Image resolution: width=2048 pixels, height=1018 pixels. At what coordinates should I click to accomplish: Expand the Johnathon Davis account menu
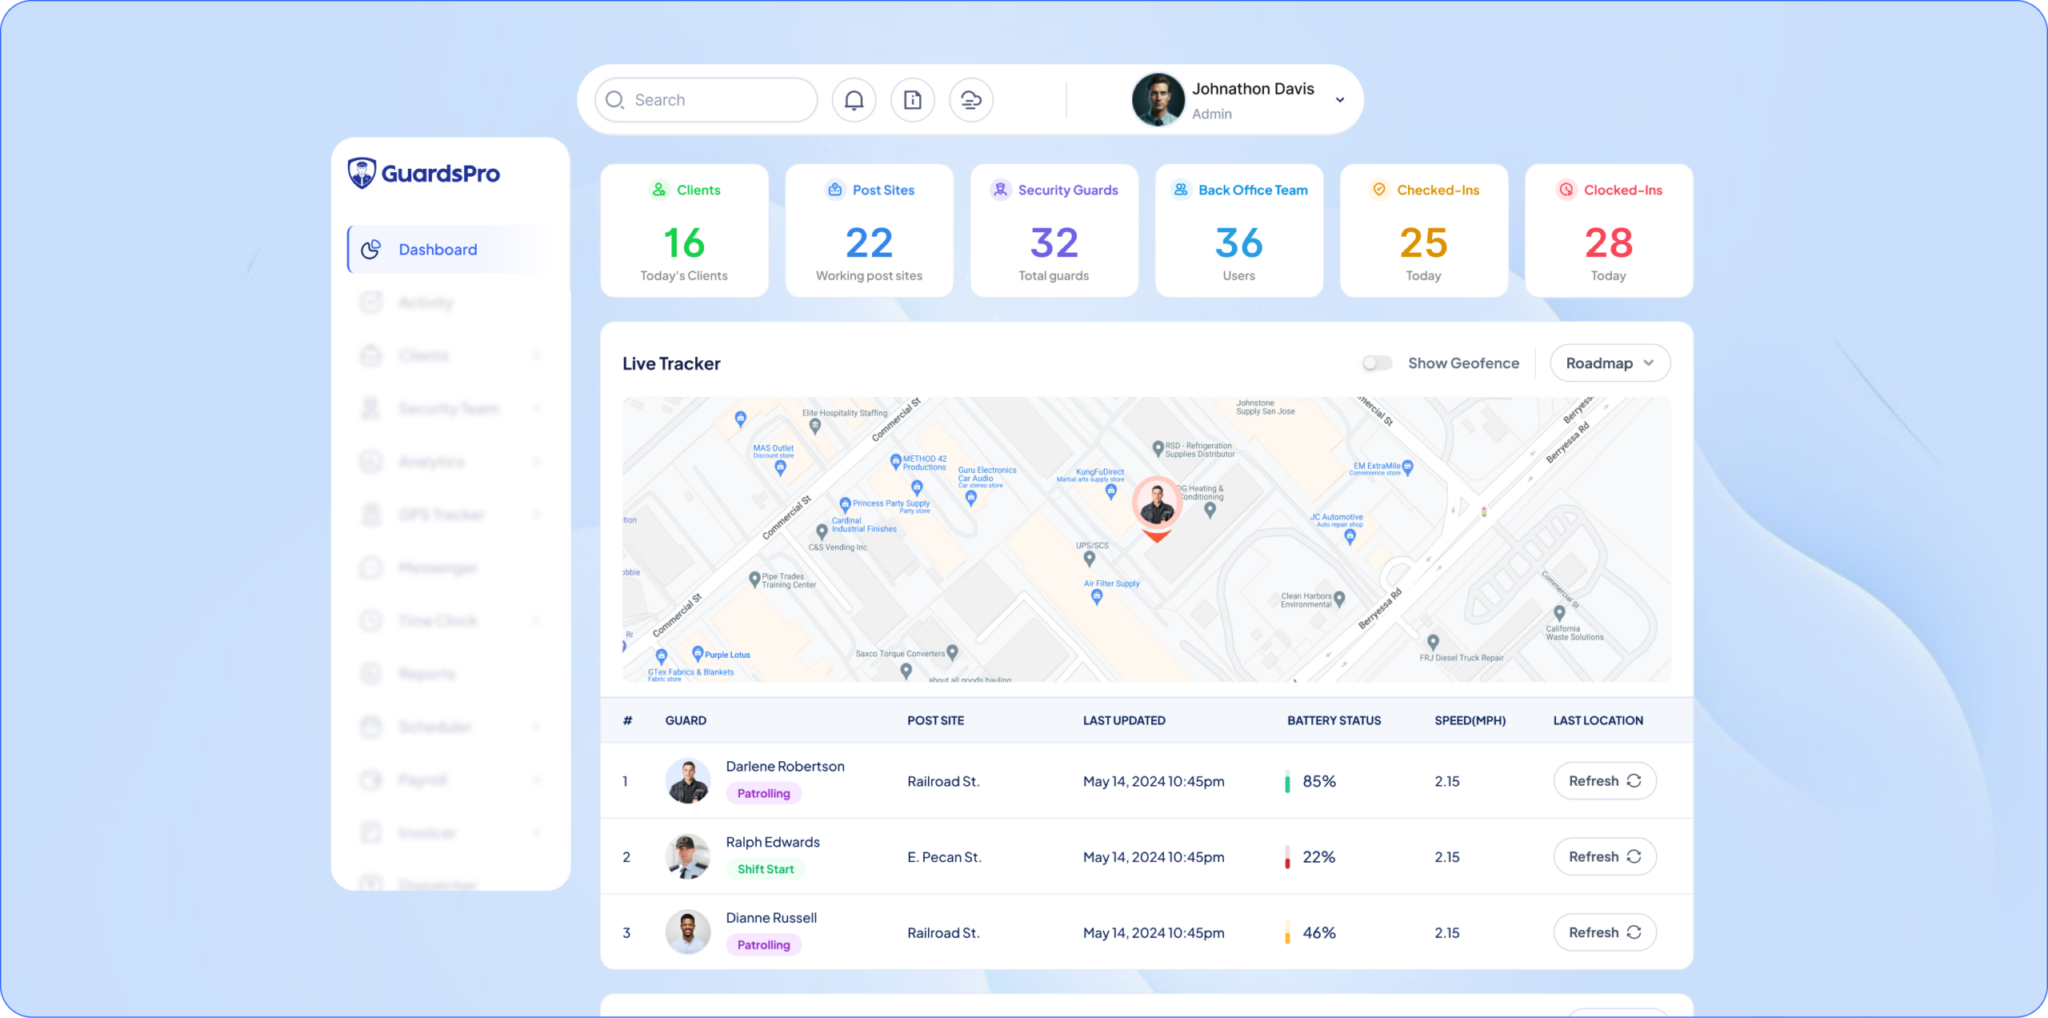click(x=1339, y=100)
